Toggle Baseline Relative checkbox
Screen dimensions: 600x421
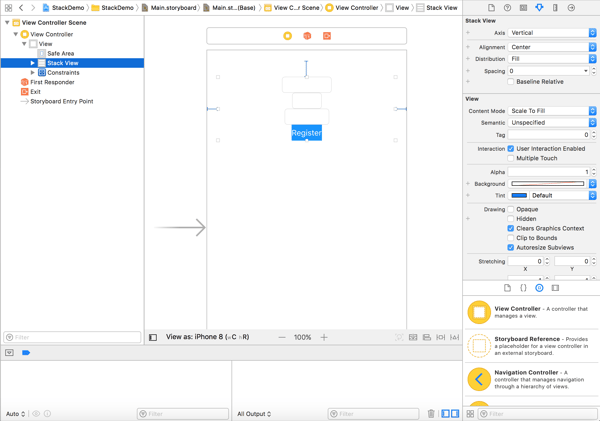point(511,82)
